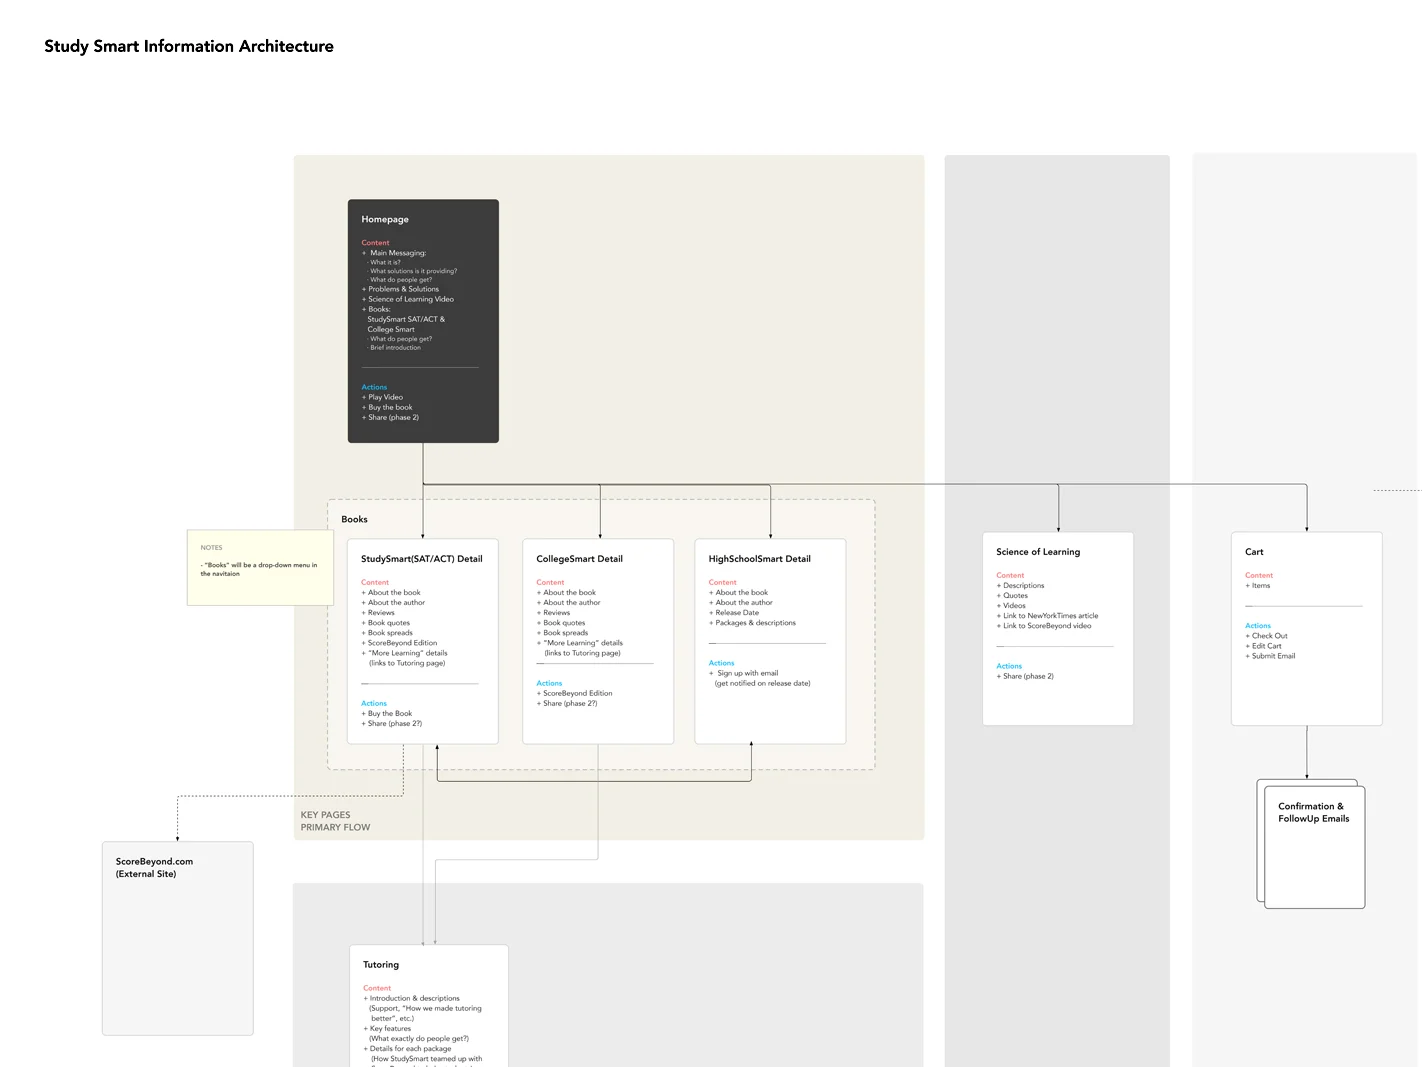Click 'Check Out' action in Cart card
Screen dimensions: 1422x1067
[1270, 636]
